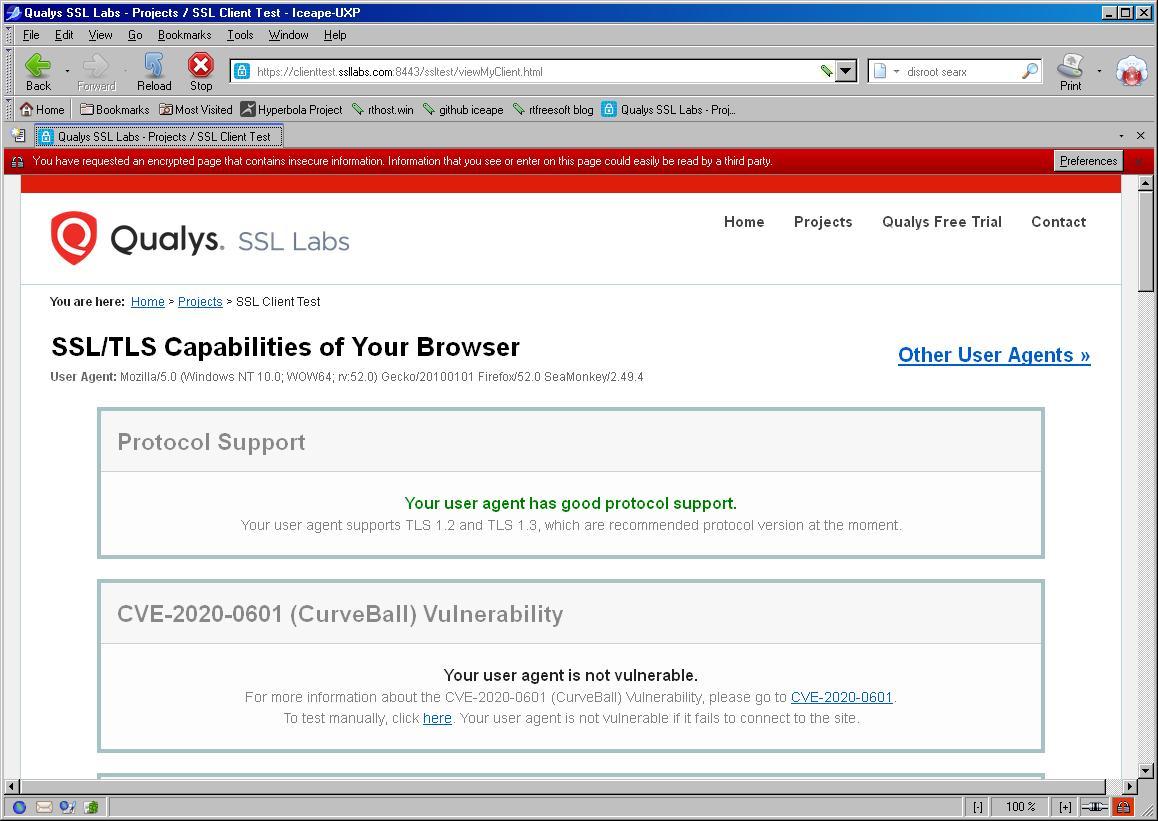1158x821 pixels.
Task: Open the CVE-2020-0601 information link
Action: [x=842, y=697]
